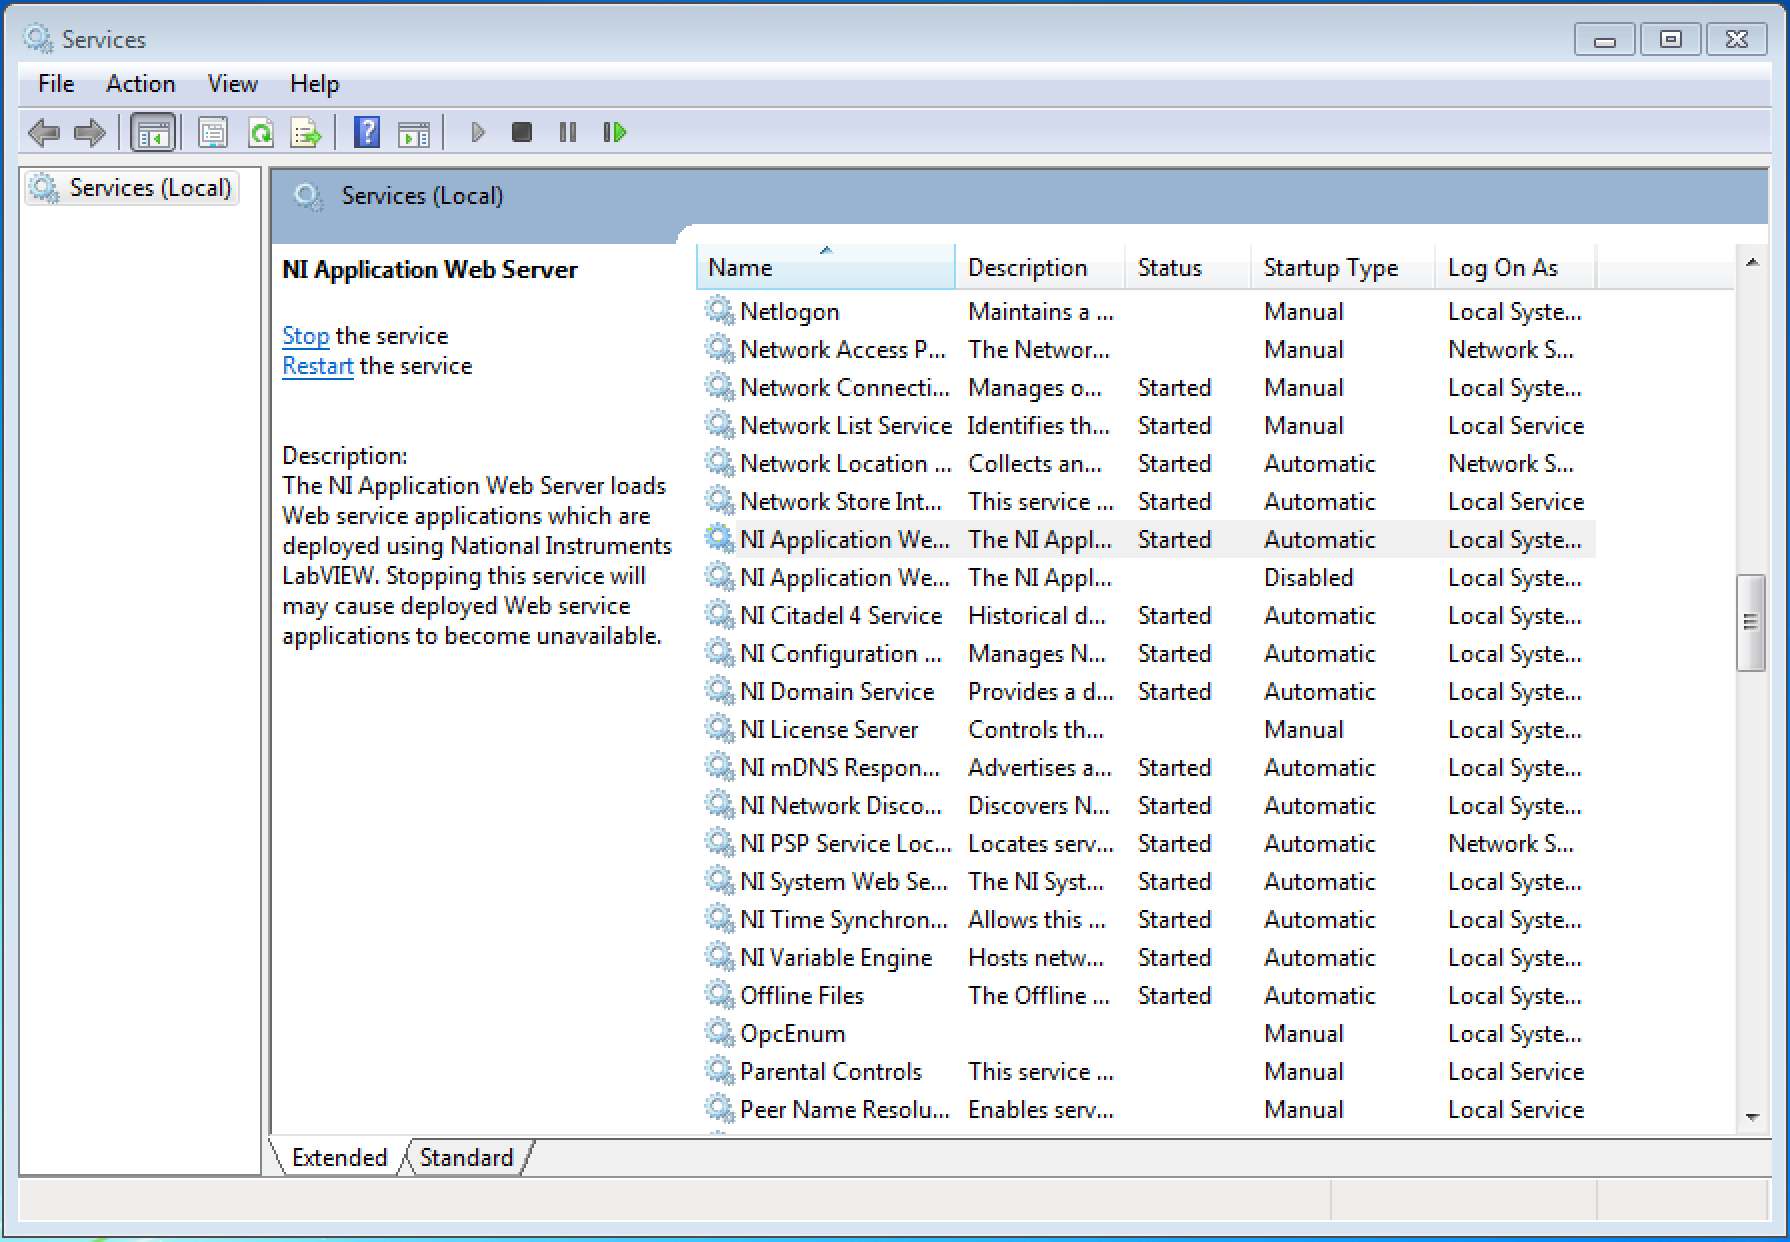Viewport: 1790px width, 1242px height.
Task: Open the Help menu
Action: [x=315, y=84]
